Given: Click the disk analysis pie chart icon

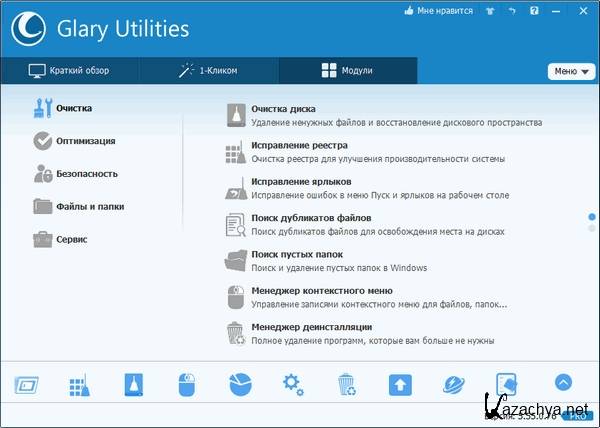Looking at the screenshot, I should pos(240,384).
